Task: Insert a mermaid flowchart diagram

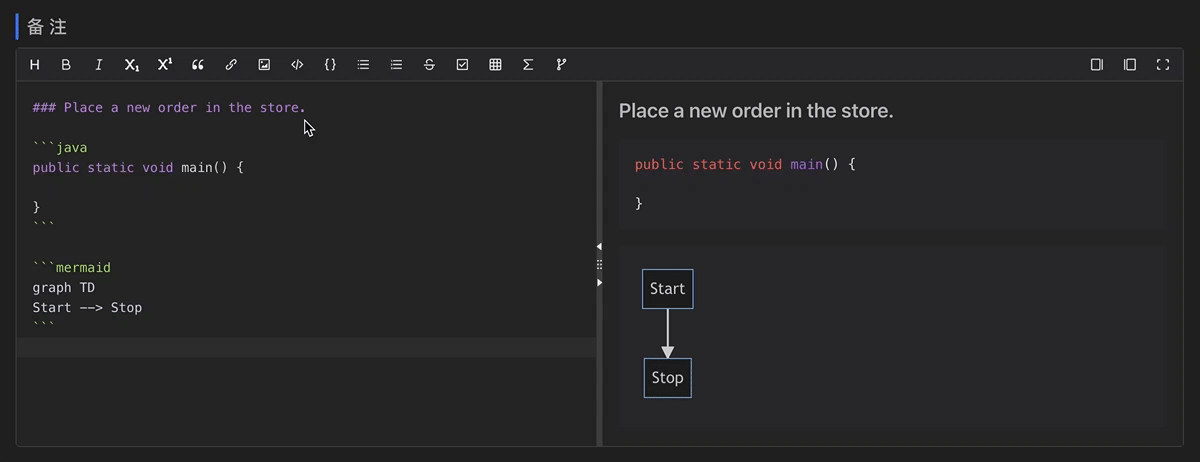Action: 561,65
